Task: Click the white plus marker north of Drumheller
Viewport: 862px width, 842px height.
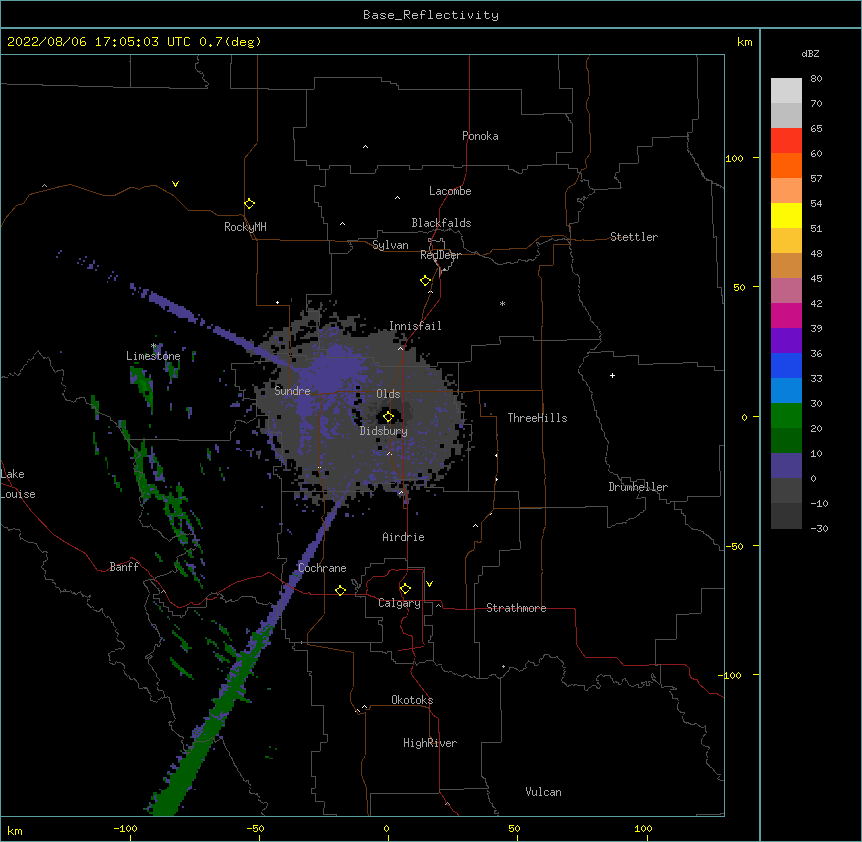Action: coord(612,375)
